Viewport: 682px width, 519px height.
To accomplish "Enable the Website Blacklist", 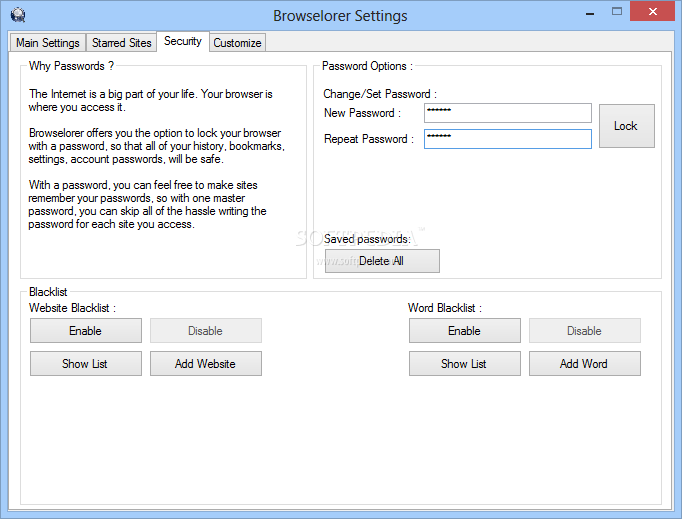I will 86,331.
